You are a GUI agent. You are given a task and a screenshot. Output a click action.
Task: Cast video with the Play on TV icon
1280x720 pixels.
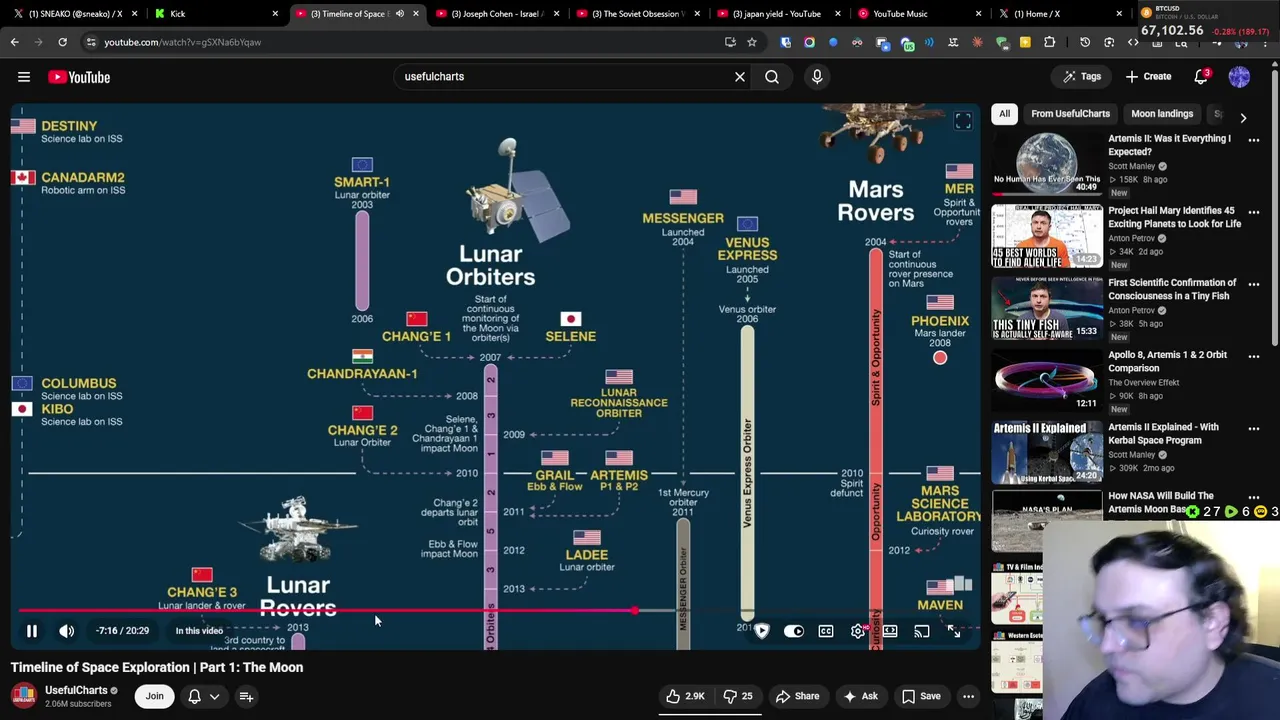[x=922, y=631]
